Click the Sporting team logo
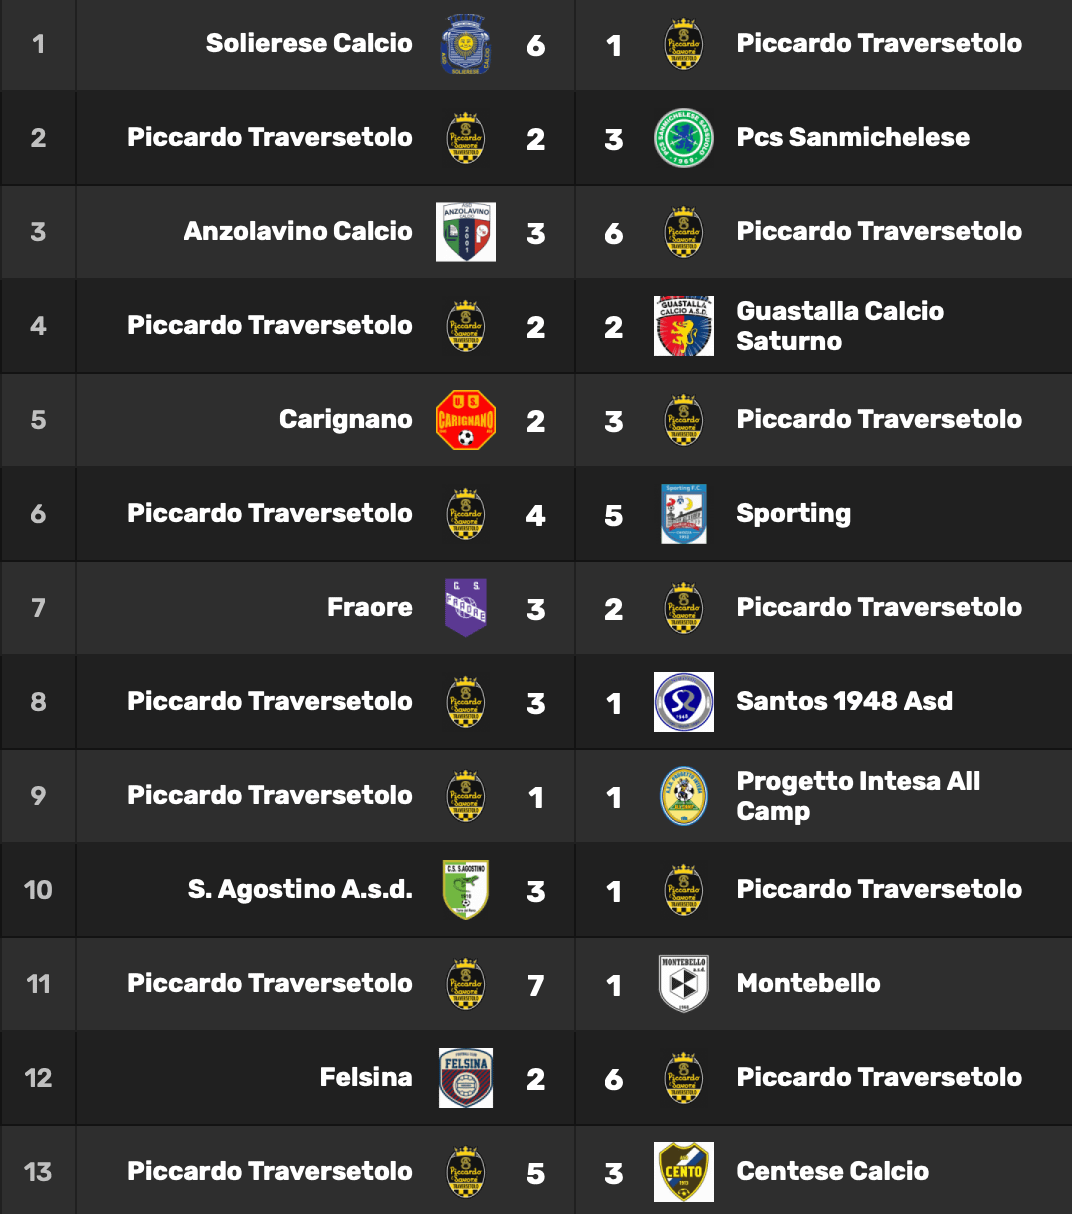The width and height of the screenshot is (1072, 1214). [684, 514]
